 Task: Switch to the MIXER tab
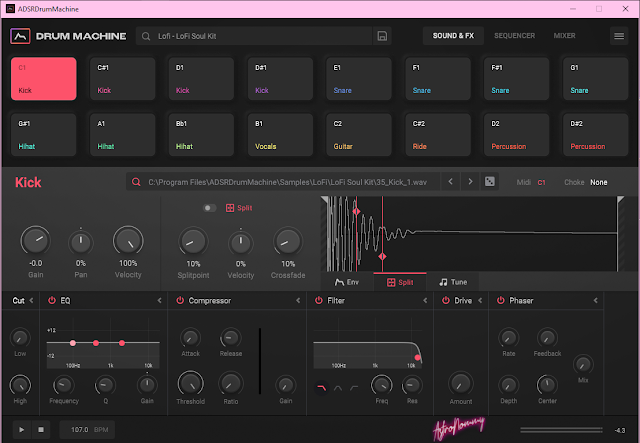[564, 36]
